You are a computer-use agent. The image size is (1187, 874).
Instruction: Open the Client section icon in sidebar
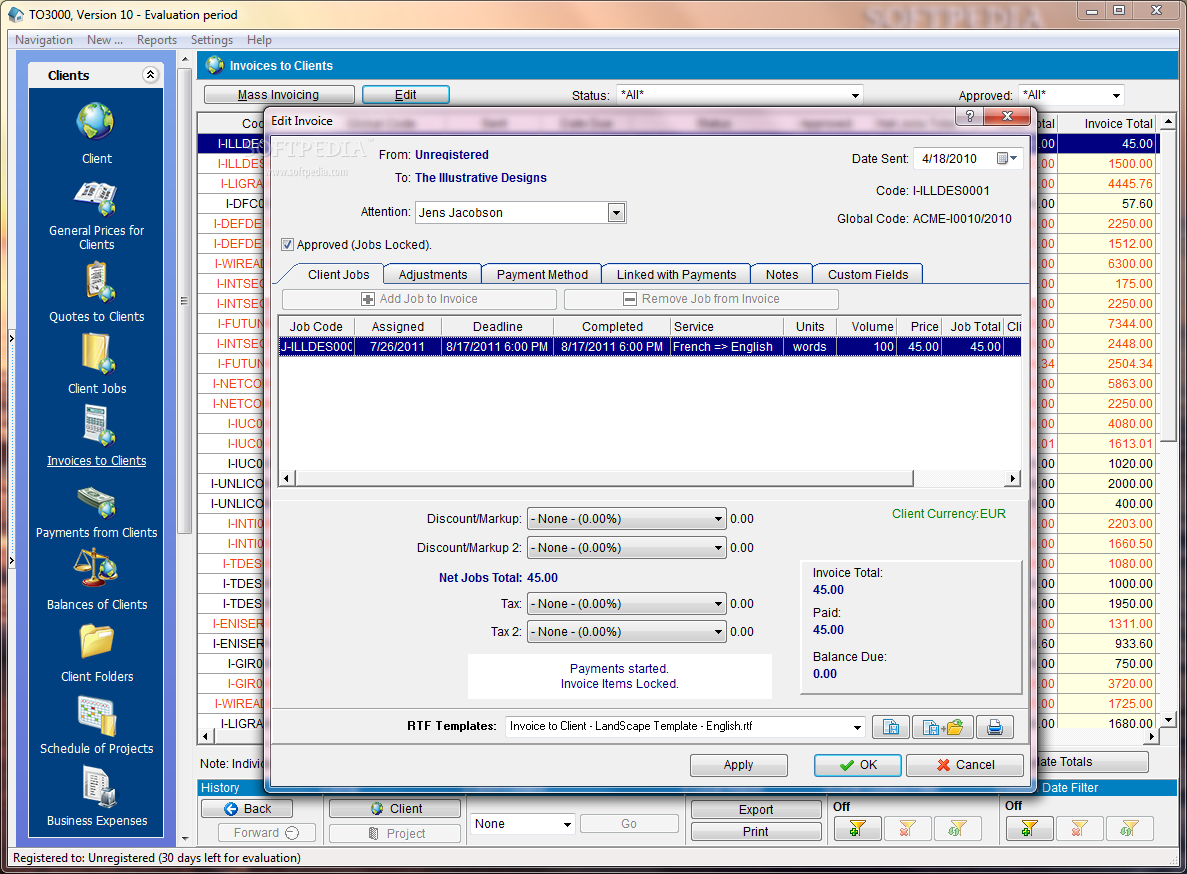pyautogui.click(x=95, y=122)
